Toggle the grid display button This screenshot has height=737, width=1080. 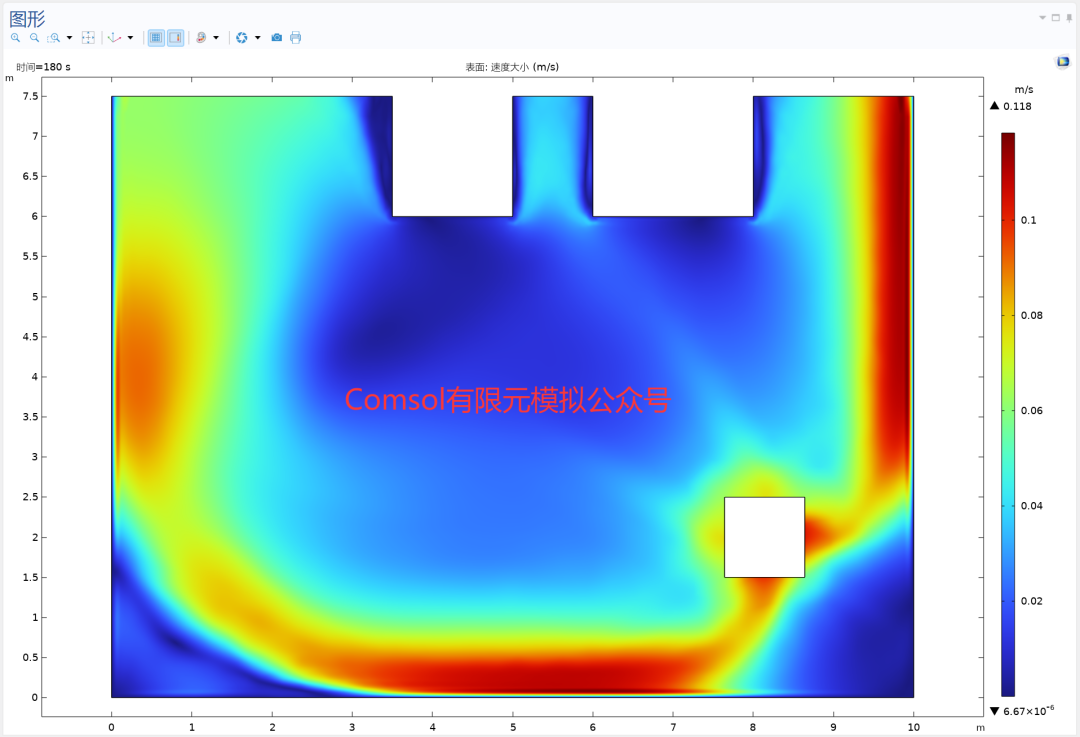tap(156, 38)
